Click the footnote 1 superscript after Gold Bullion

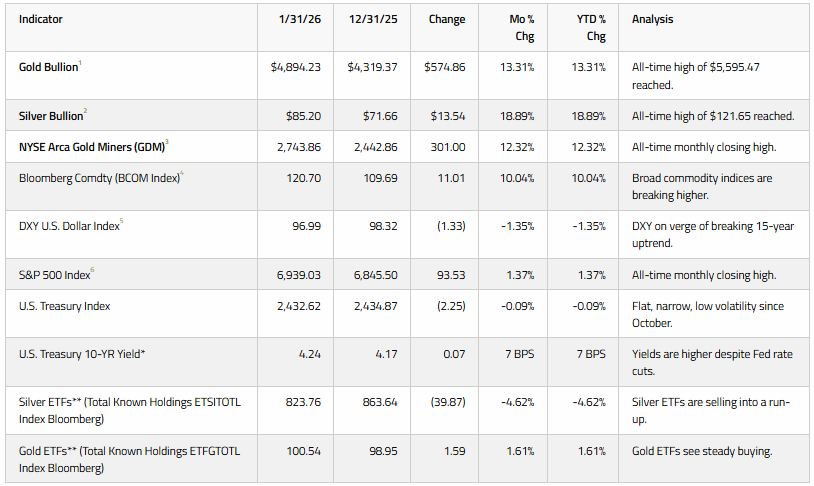click(x=80, y=63)
